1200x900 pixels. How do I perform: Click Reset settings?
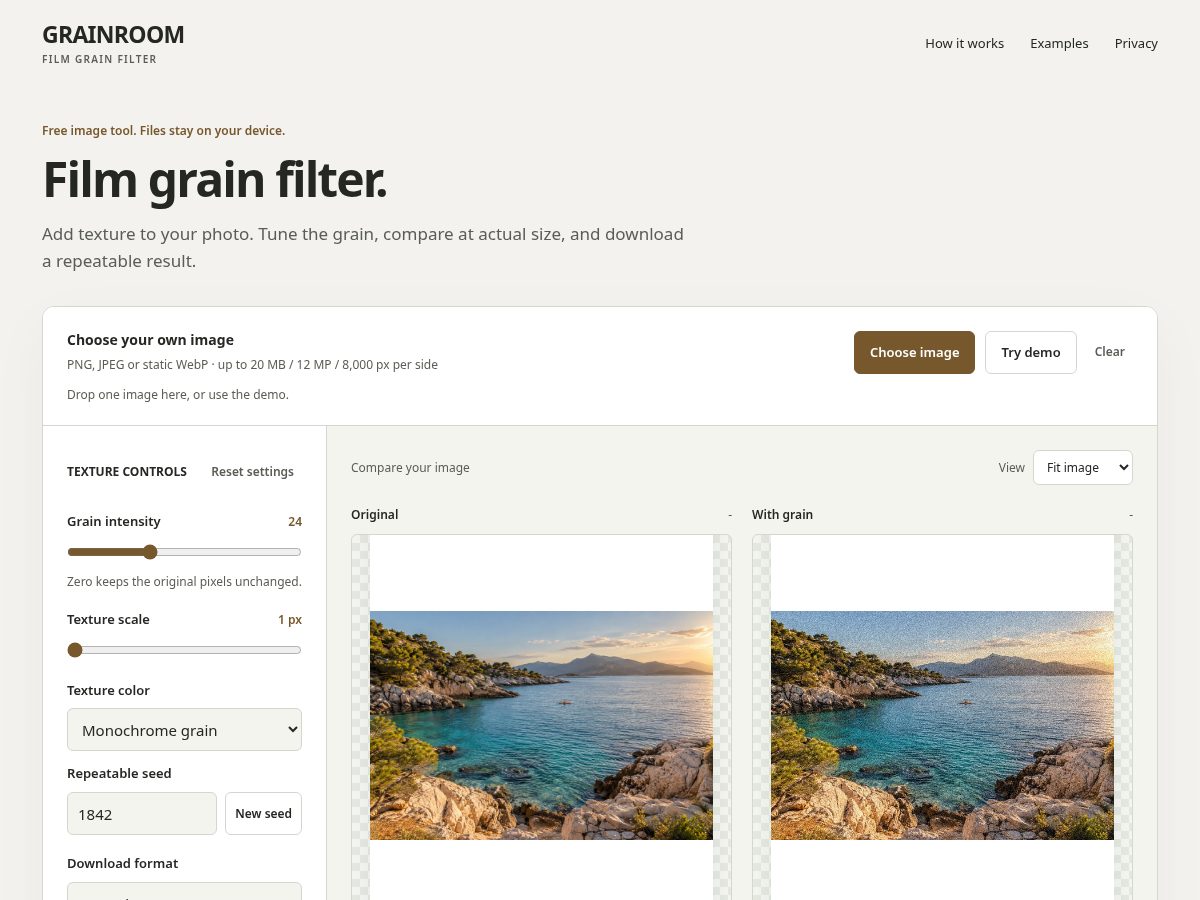tap(252, 471)
